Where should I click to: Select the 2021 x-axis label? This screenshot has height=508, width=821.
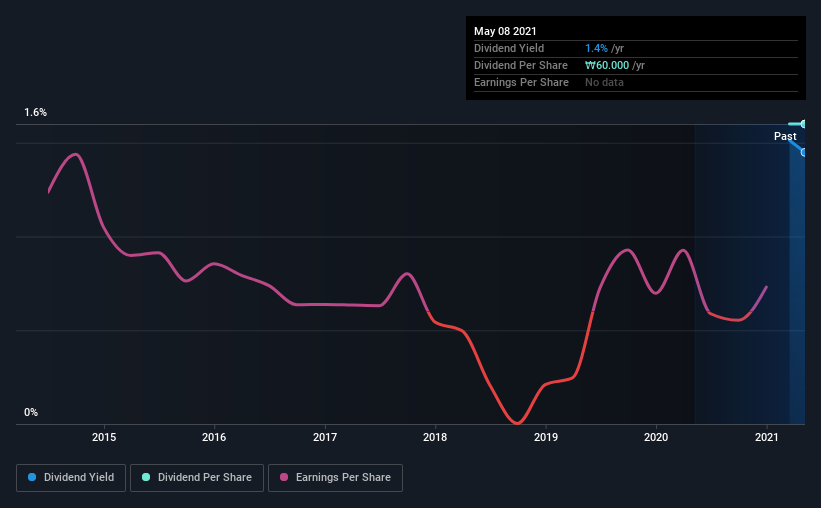coord(767,437)
